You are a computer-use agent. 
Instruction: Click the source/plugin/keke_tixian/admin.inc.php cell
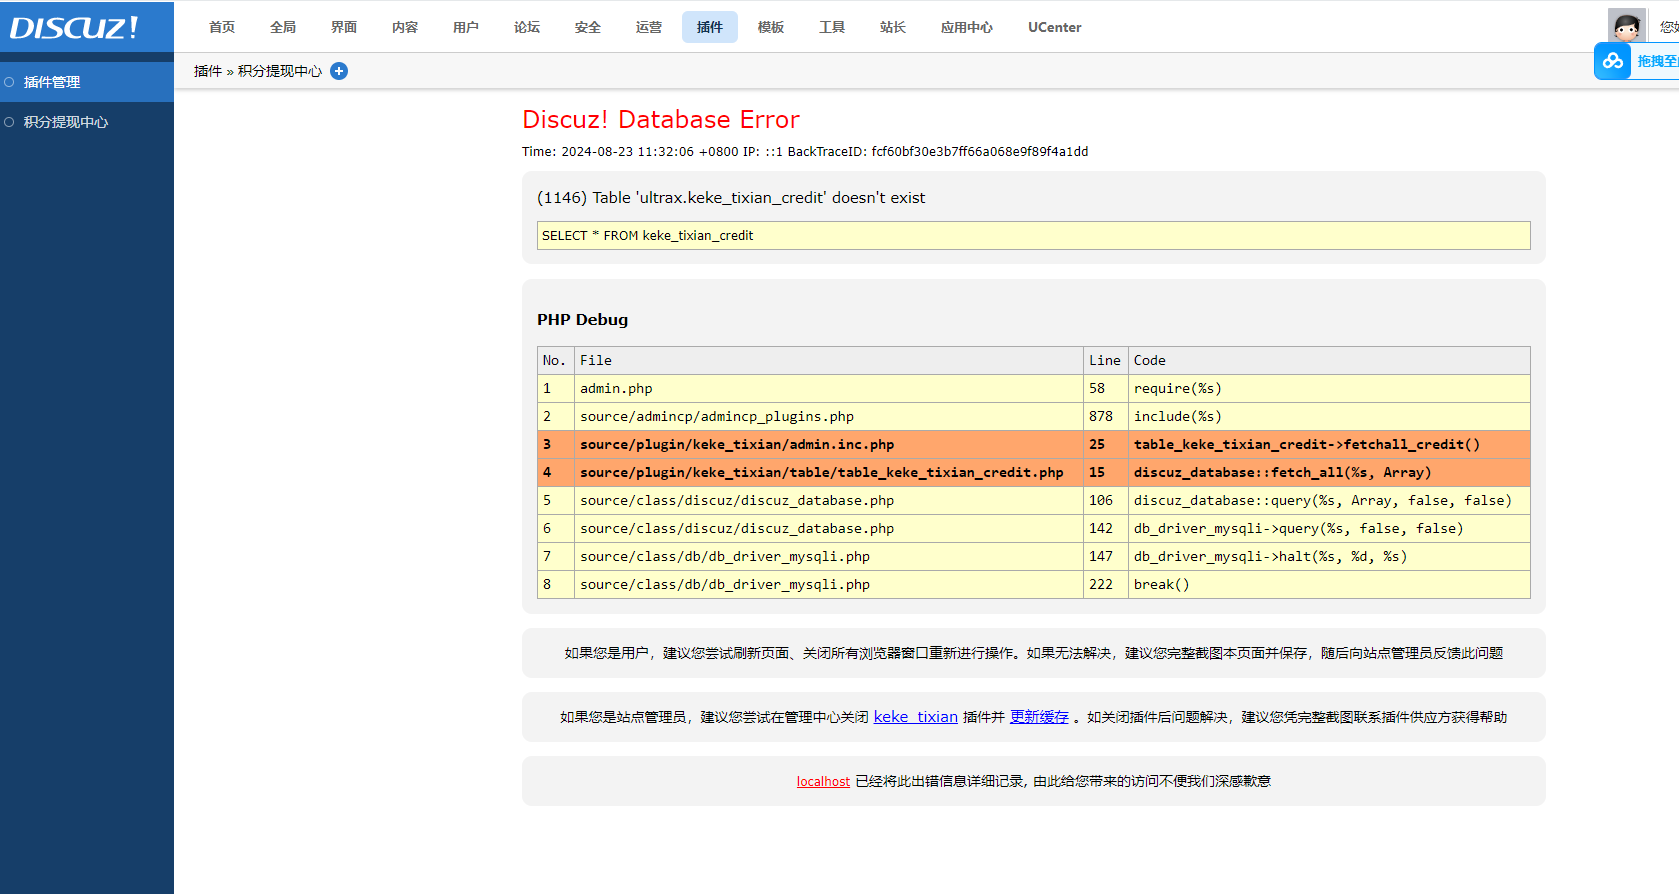(x=829, y=445)
